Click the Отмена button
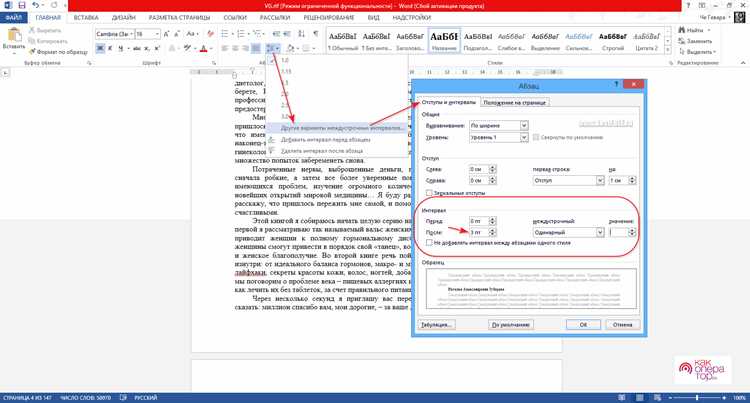The image size is (750, 403). [x=622, y=325]
